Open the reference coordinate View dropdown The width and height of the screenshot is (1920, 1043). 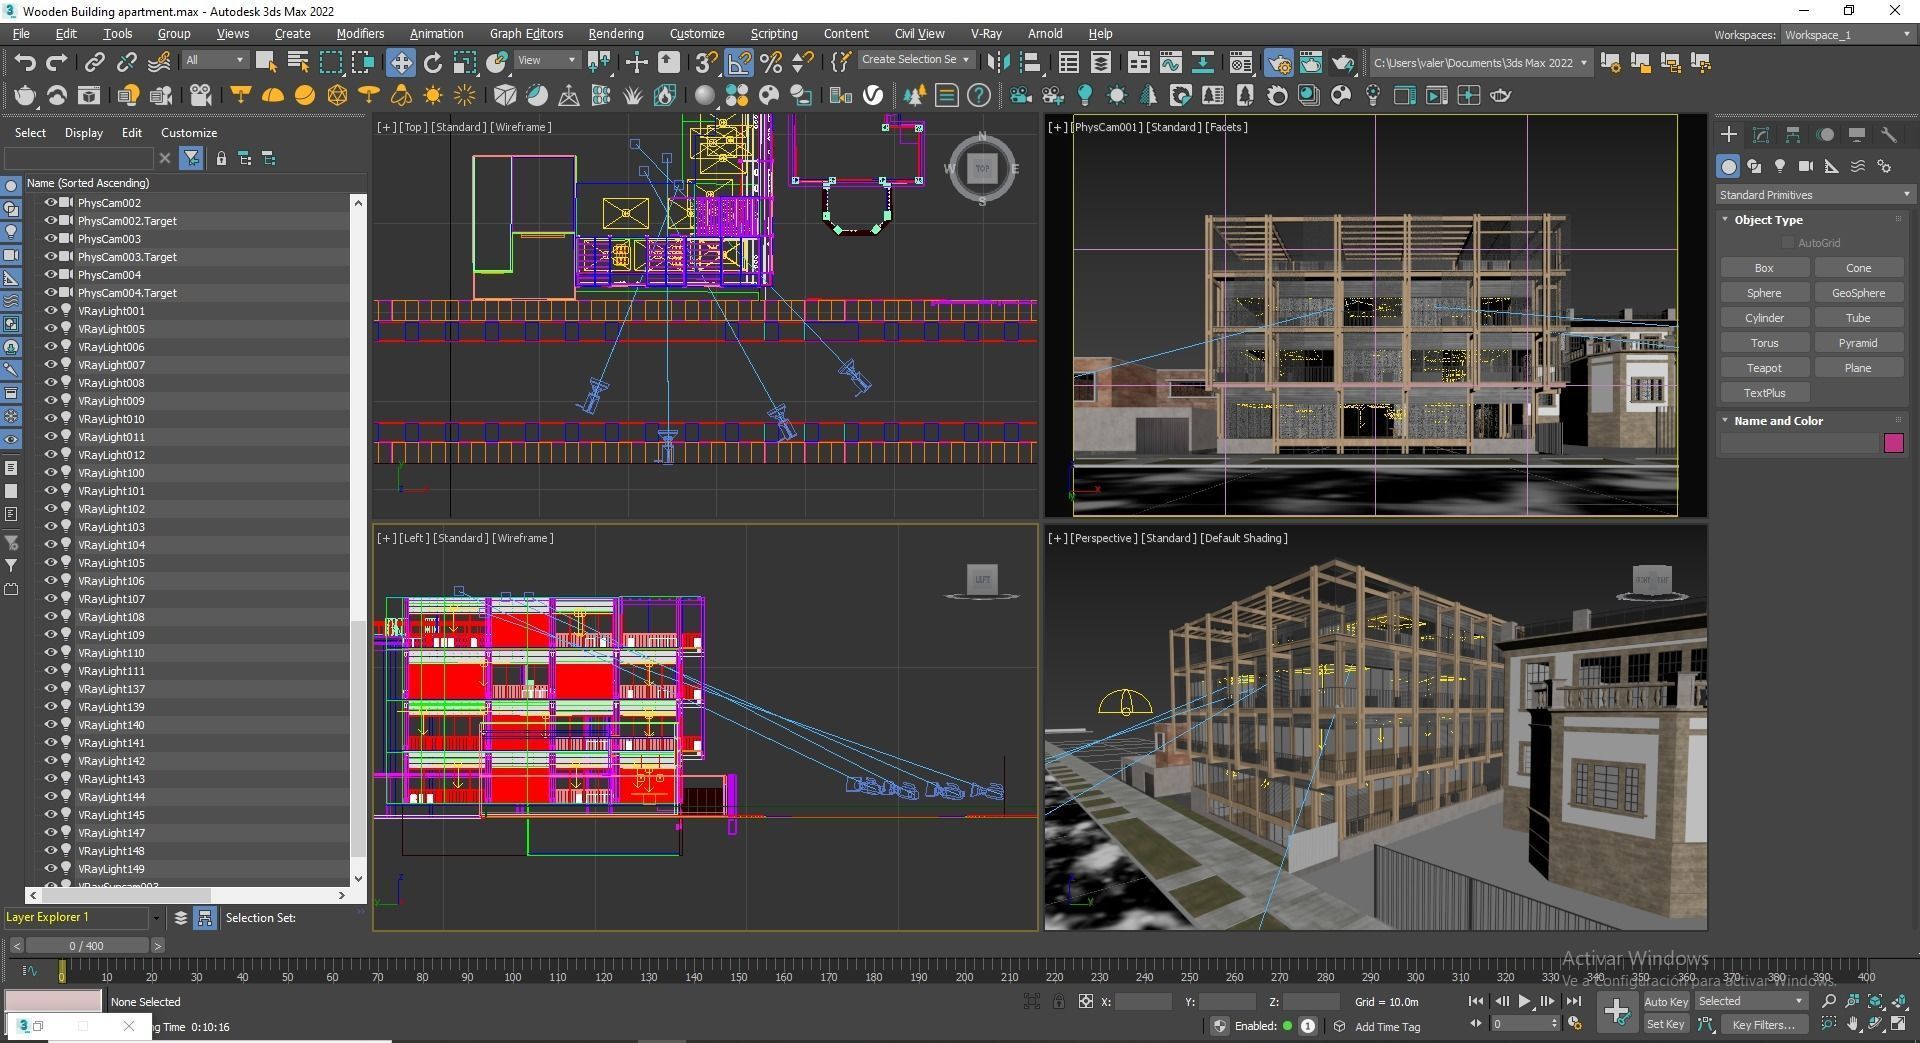pyautogui.click(x=546, y=60)
